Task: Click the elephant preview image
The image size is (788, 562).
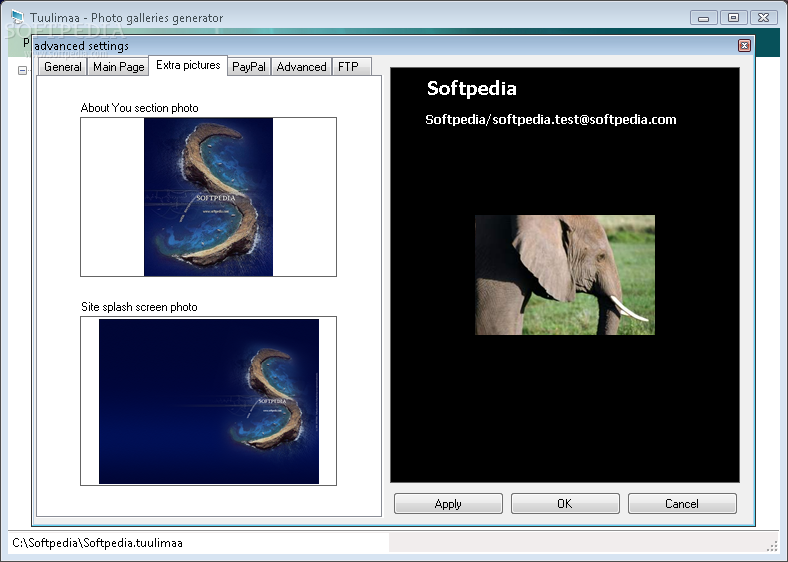Action: [x=565, y=275]
